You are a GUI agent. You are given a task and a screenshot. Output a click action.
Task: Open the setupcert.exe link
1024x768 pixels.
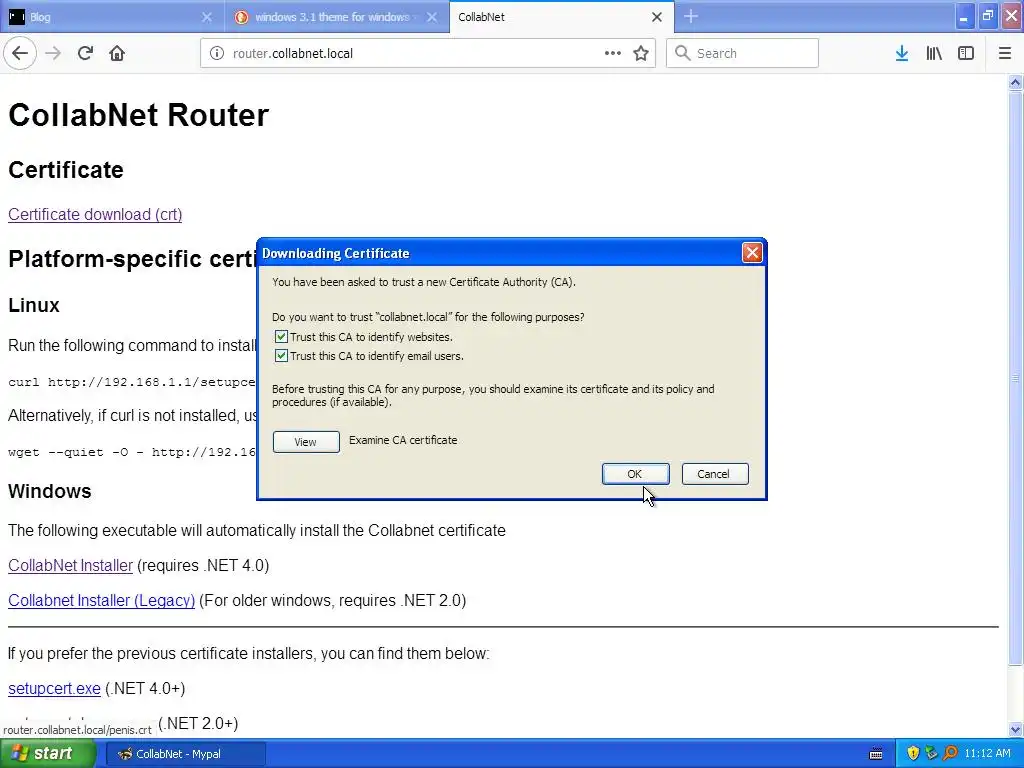(x=54, y=688)
